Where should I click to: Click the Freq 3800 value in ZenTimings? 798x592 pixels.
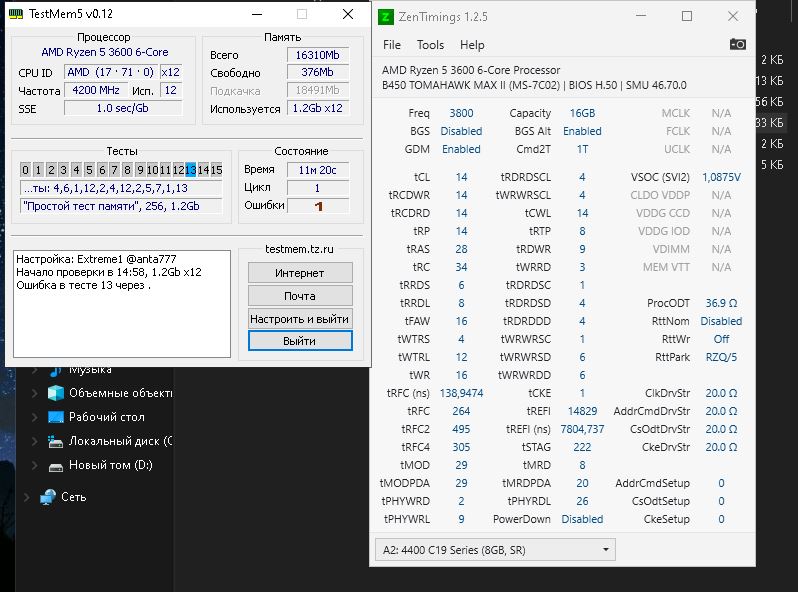pos(461,113)
